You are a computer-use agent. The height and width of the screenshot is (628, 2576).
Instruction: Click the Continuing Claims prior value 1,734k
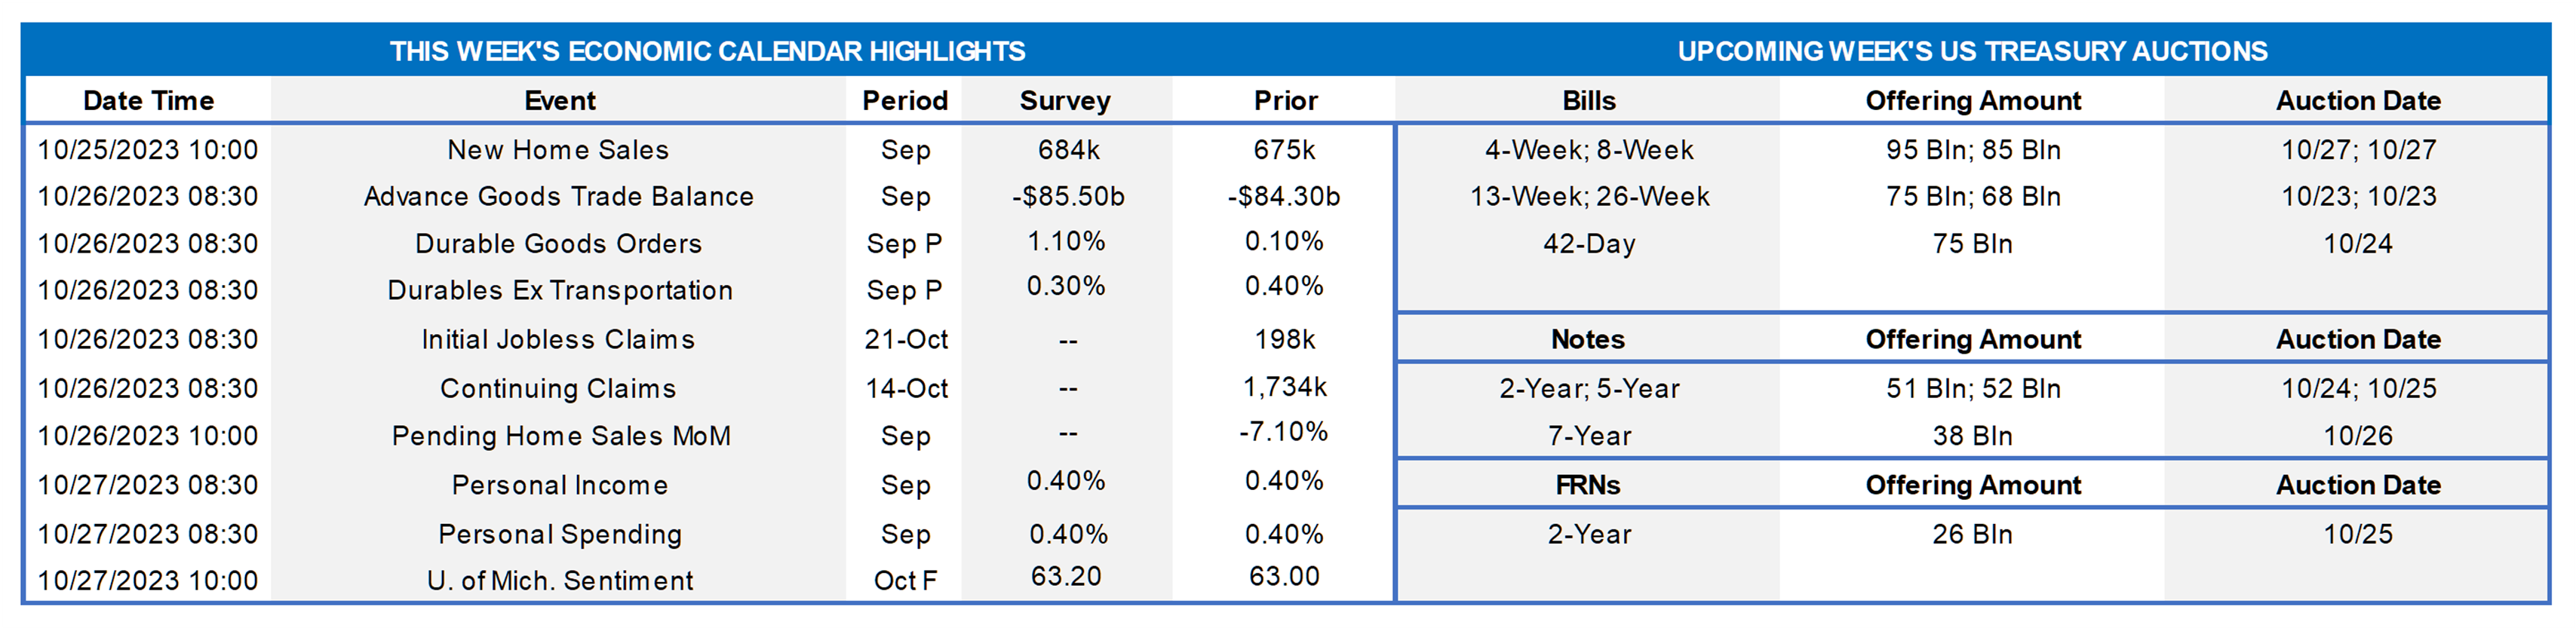pos(1285,387)
